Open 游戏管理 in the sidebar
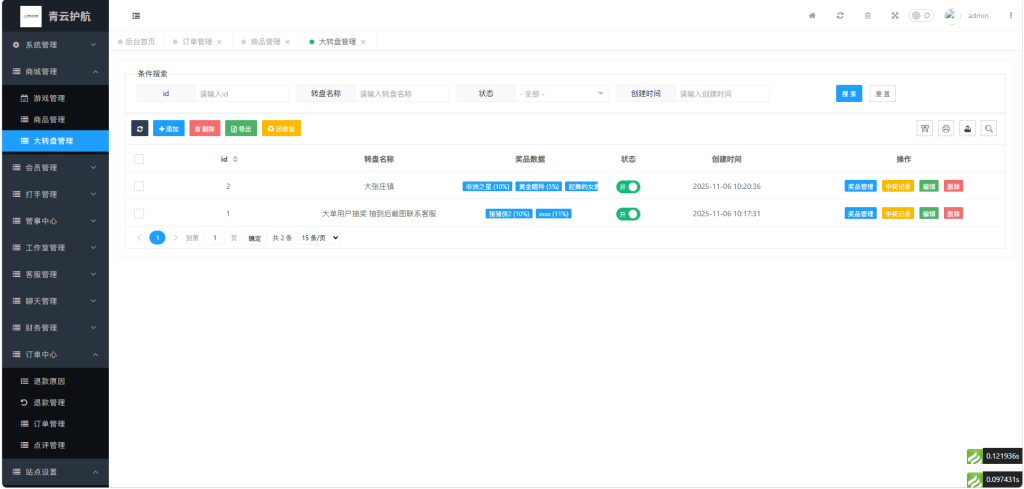The height and width of the screenshot is (489, 1024). pos(54,99)
